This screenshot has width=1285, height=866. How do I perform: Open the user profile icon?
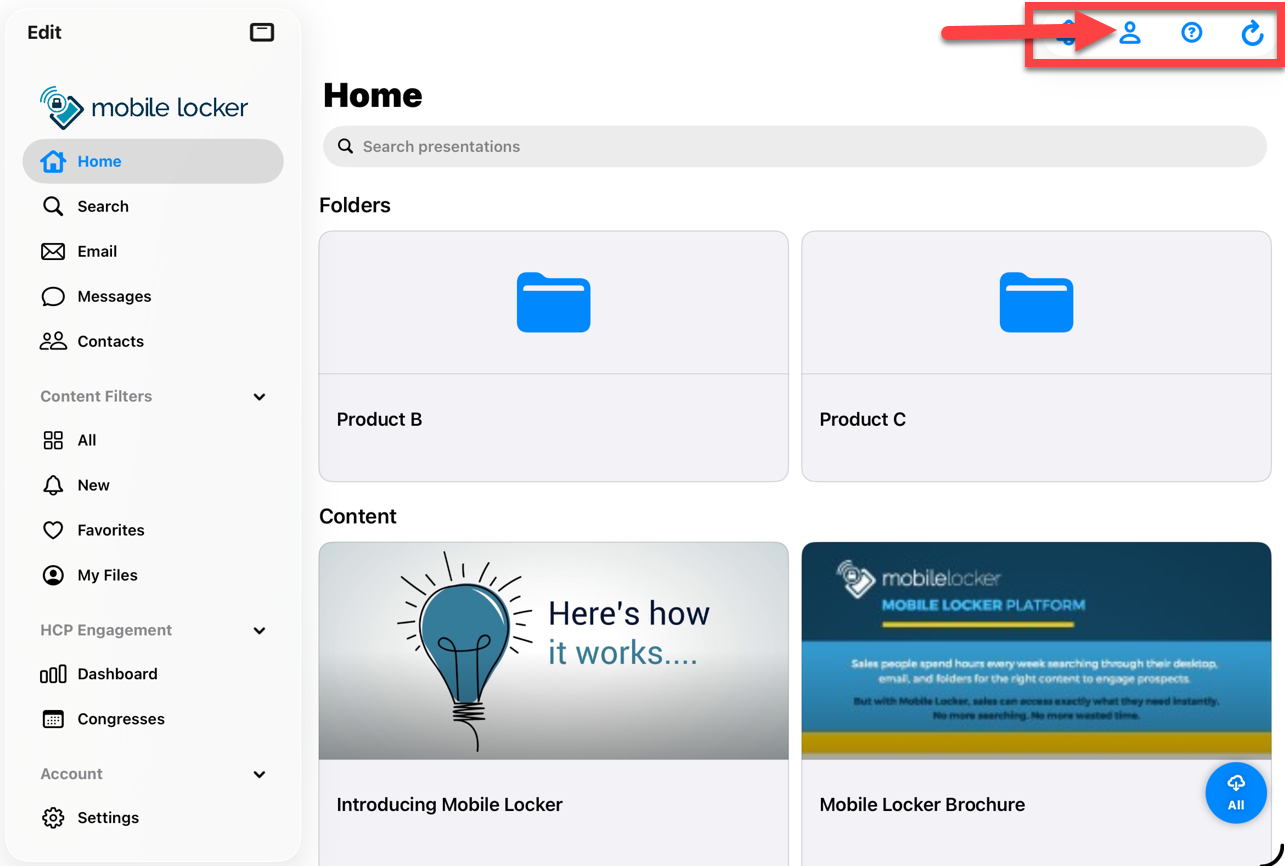pyautogui.click(x=1130, y=33)
